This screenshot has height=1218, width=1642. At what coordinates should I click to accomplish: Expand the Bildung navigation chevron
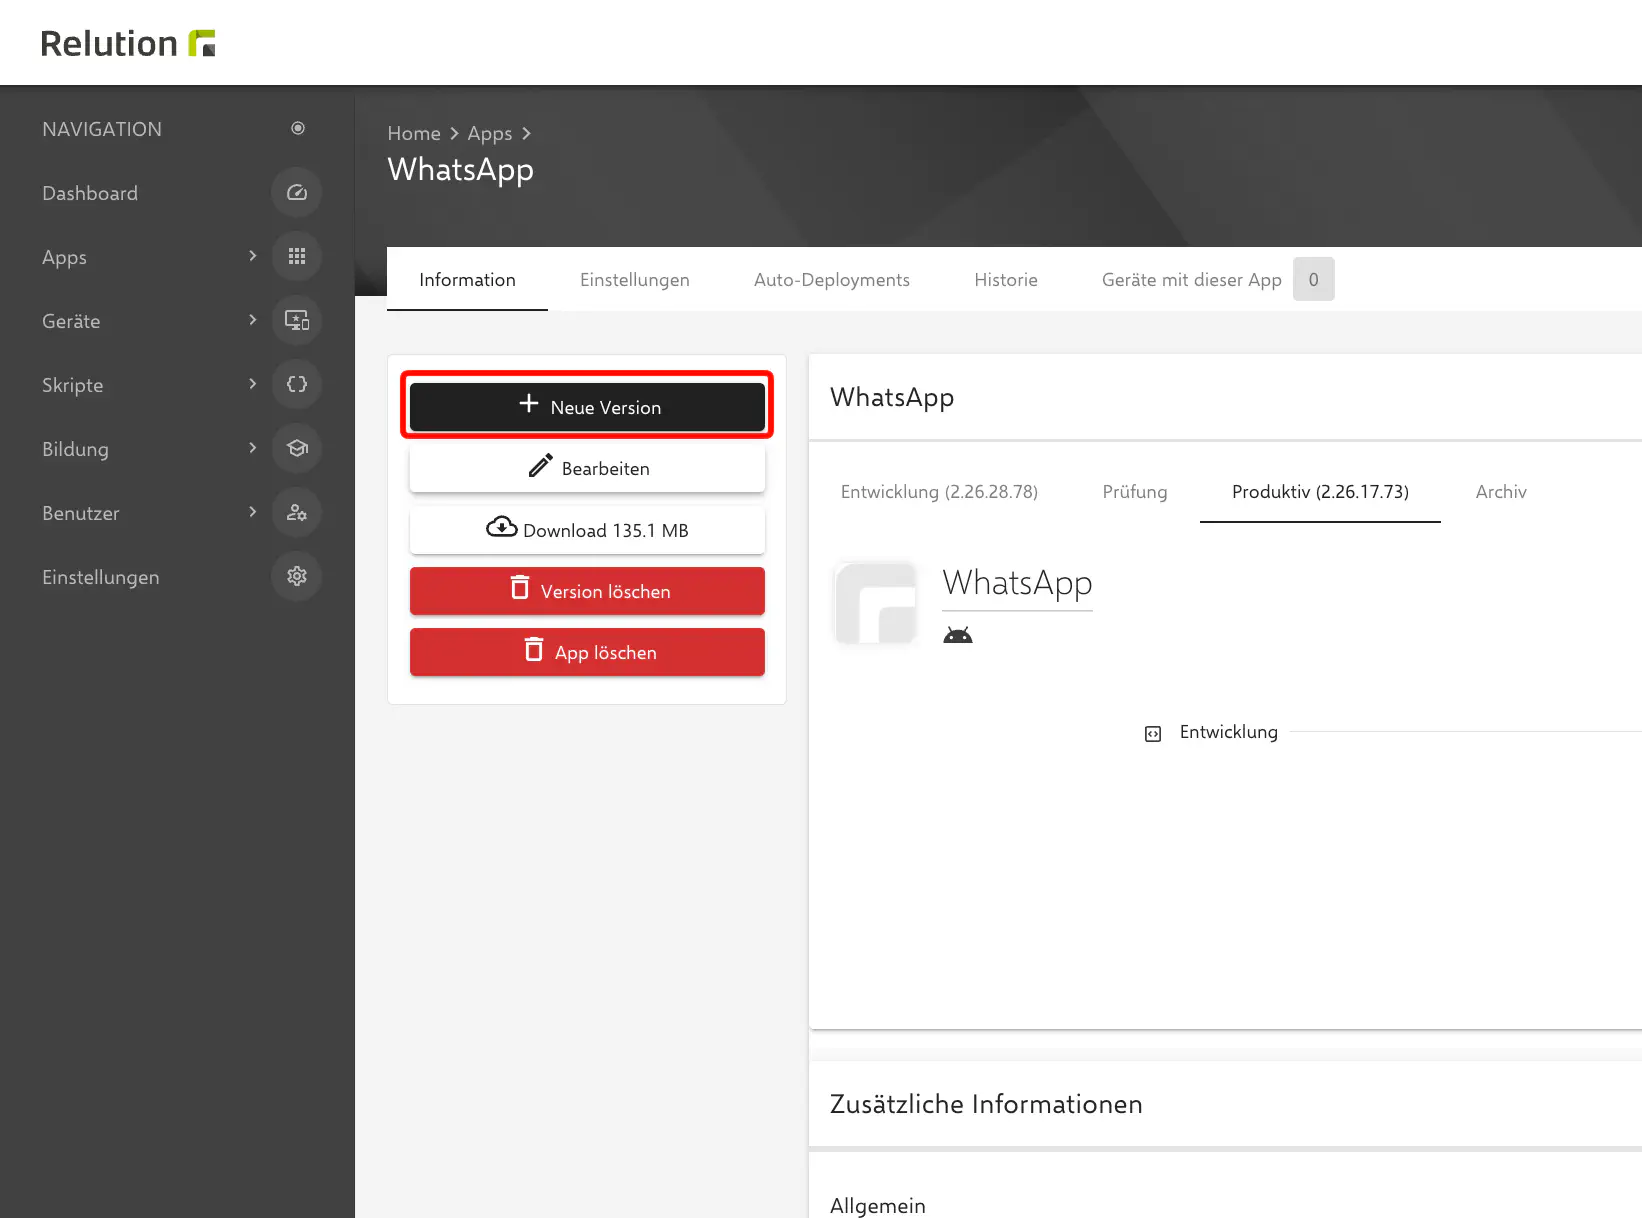click(x=253, y=448)
